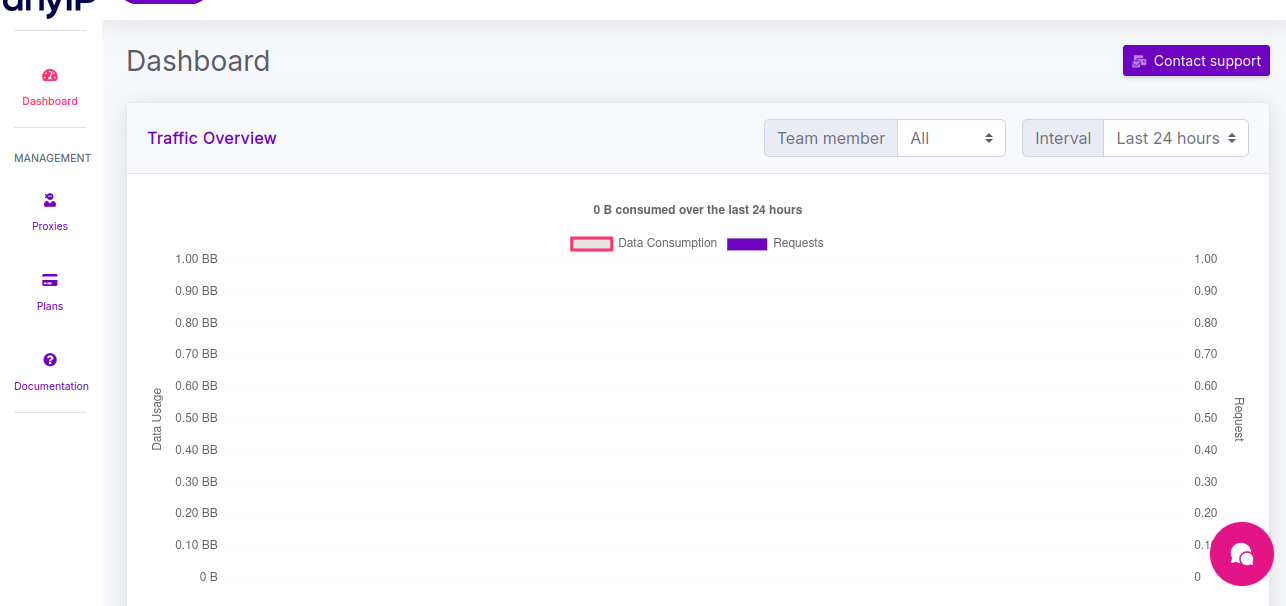Click the purple Requests legend color box

pos(747,244)
